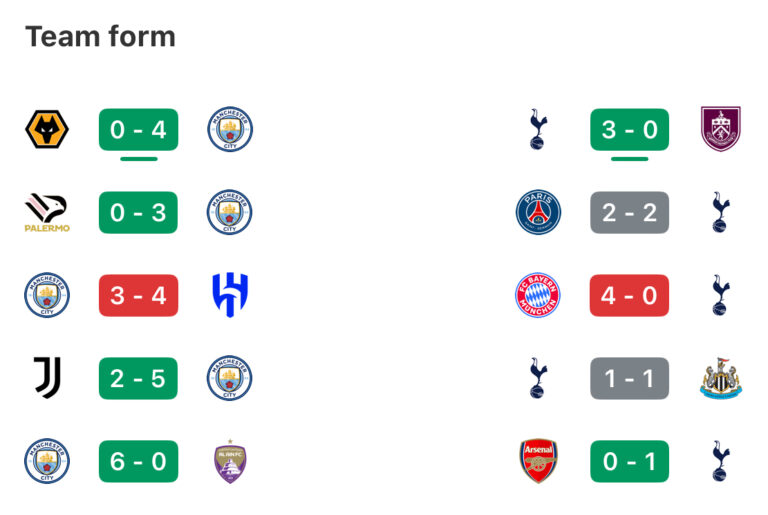Open the Burnley club crest
The image size is (768, 515).
721,130
